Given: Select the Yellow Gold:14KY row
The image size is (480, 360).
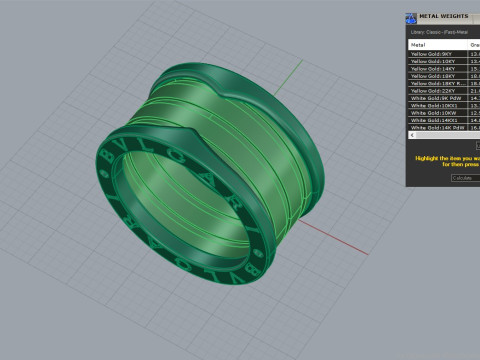Looking at the screenshot, I should coord(444,68).
